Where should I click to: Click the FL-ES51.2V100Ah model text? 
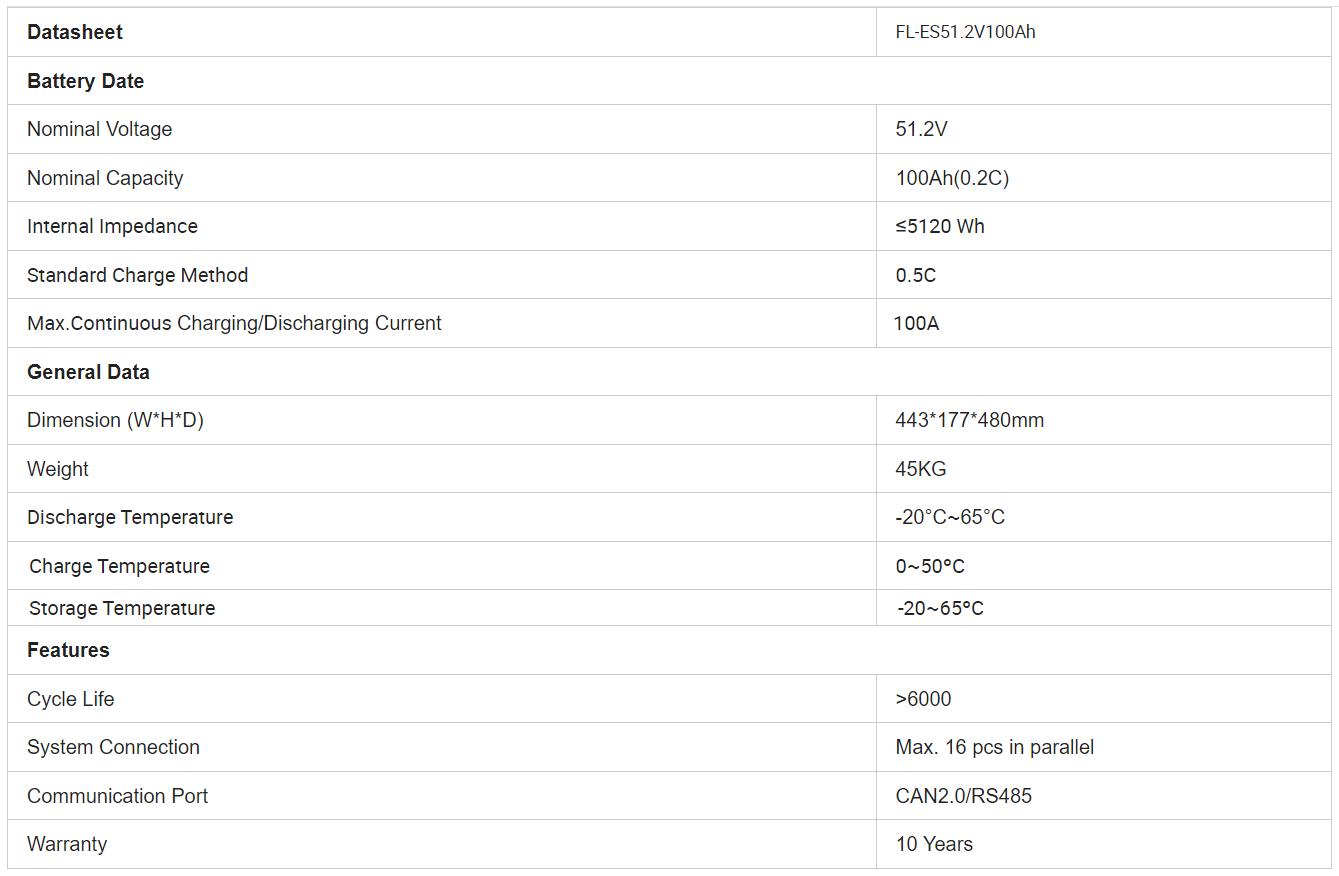click(x=965, y=32)
